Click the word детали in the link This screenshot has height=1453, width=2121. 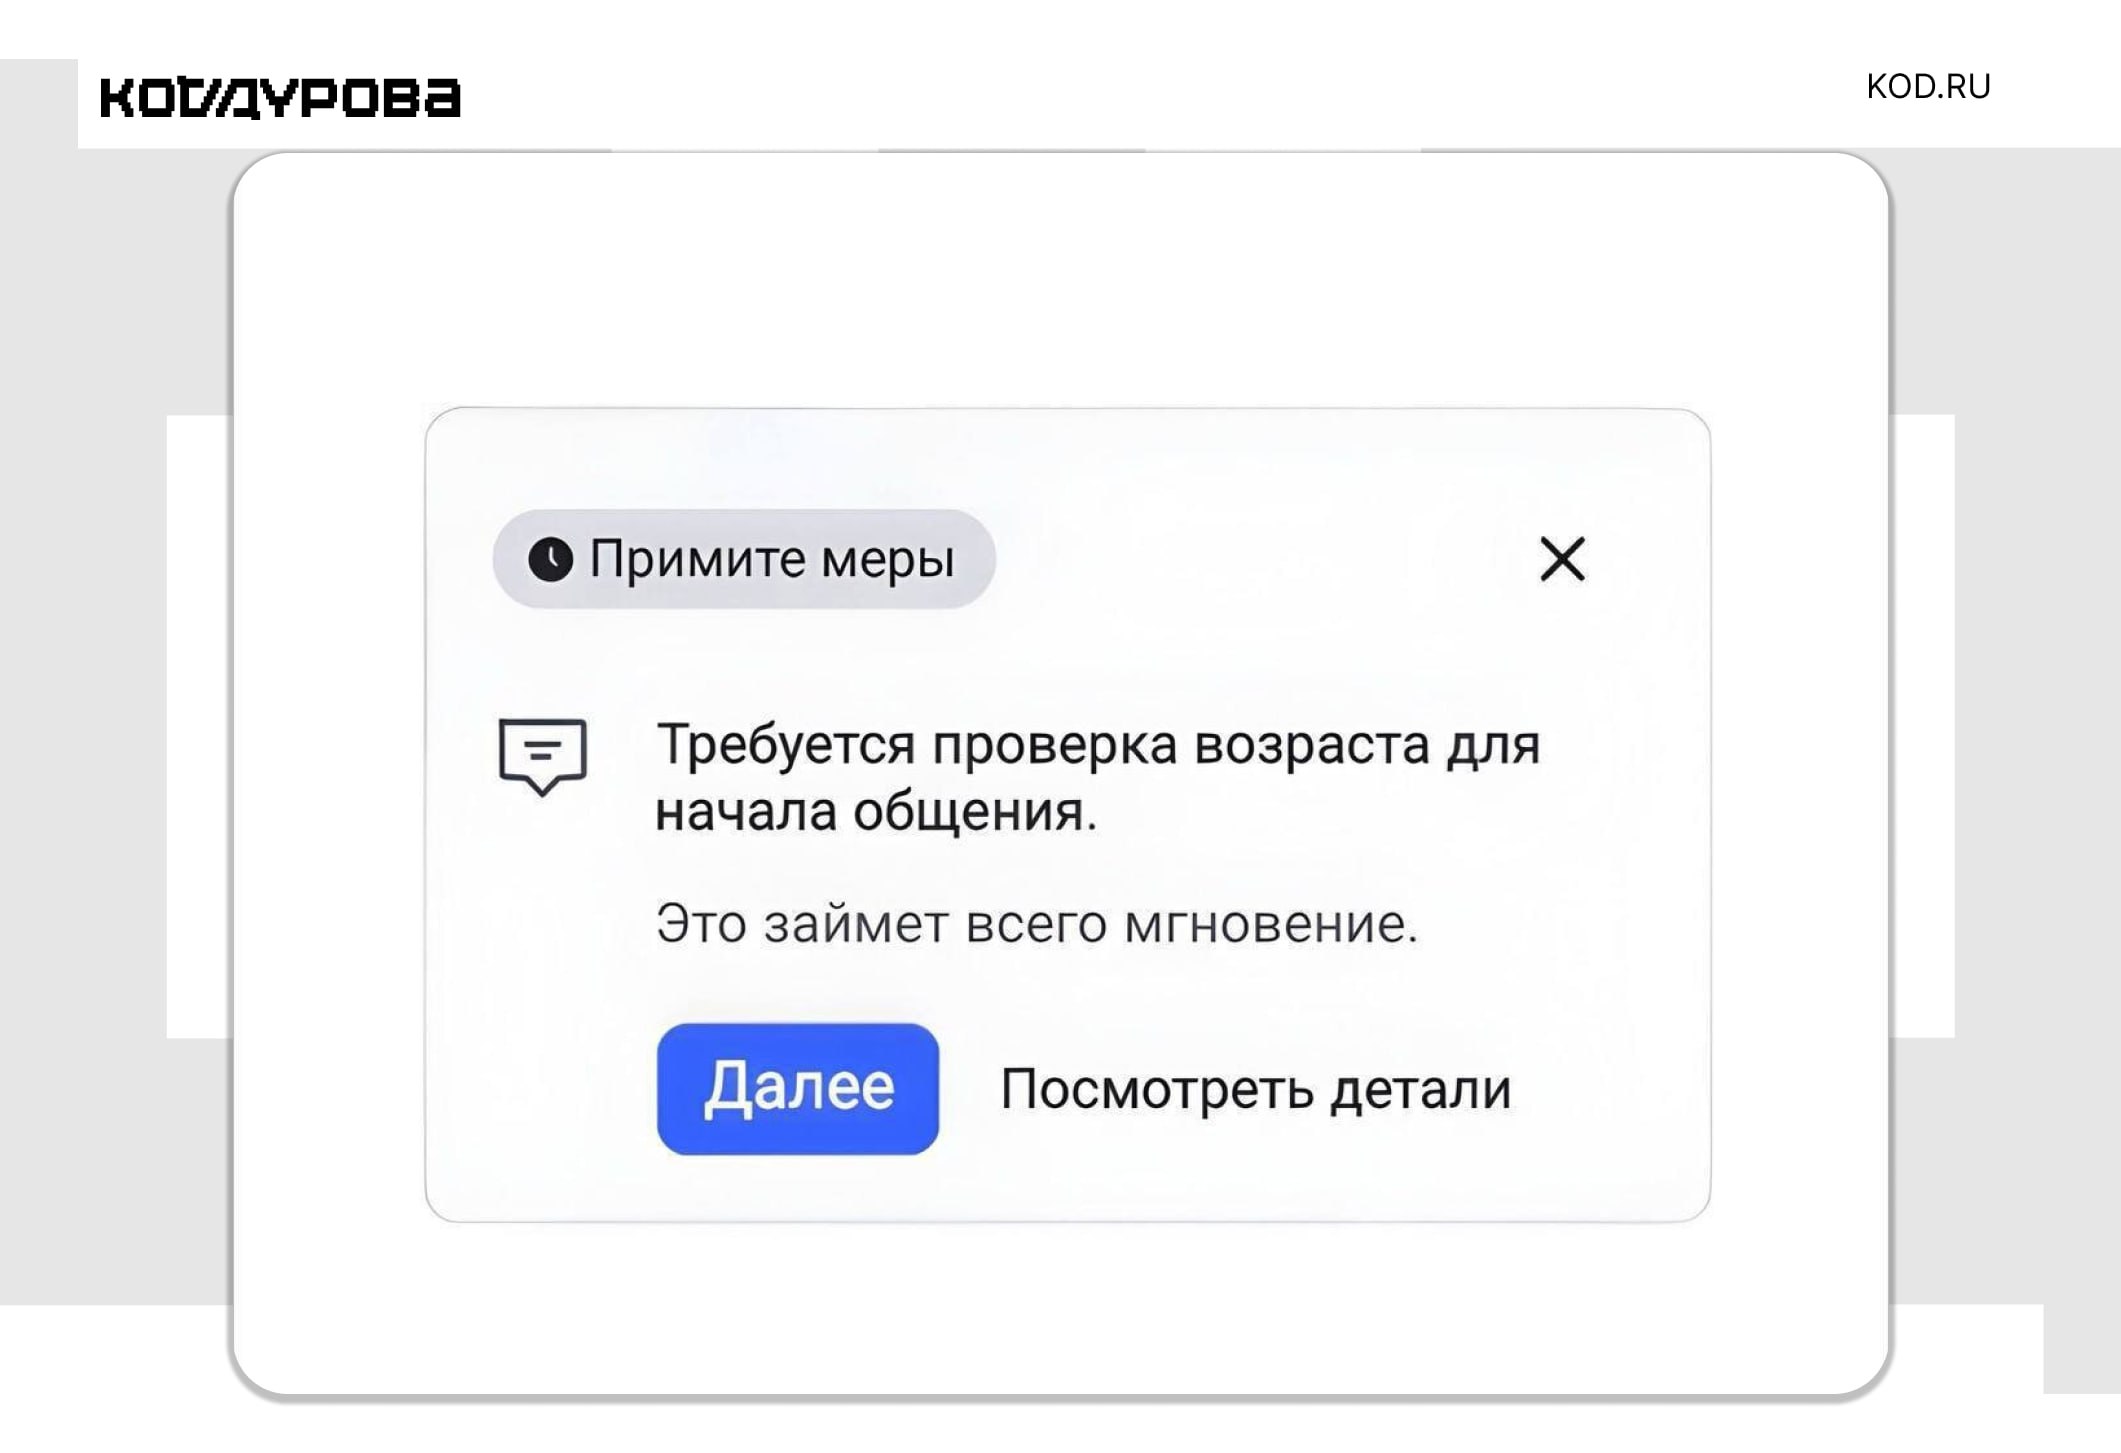coord(1420,1089)
